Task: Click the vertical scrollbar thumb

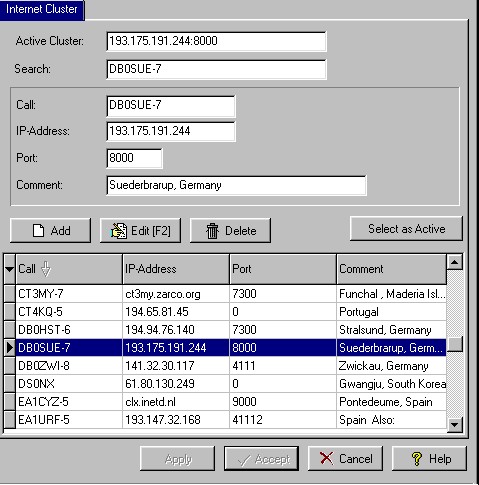Action: 455,344
